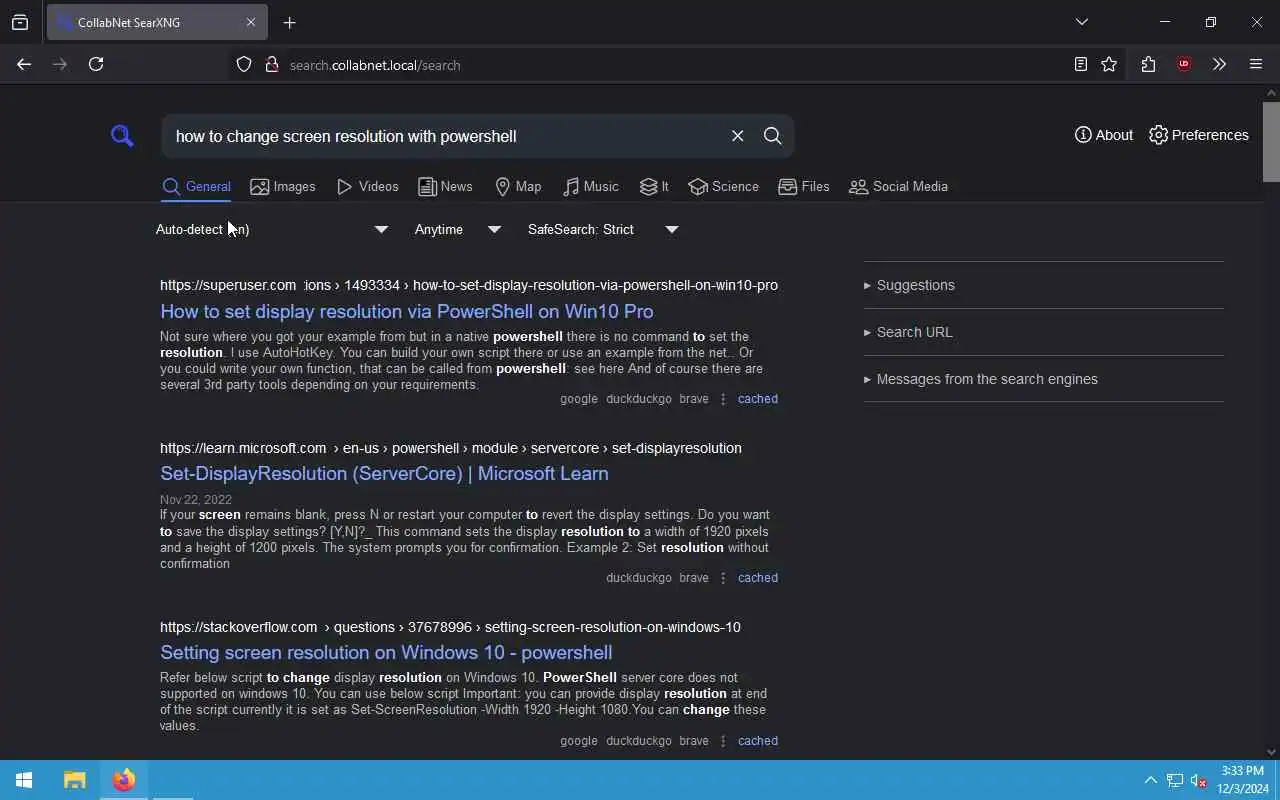Open a new browser tab
The image size is (1280, 800).
point(289,22)
